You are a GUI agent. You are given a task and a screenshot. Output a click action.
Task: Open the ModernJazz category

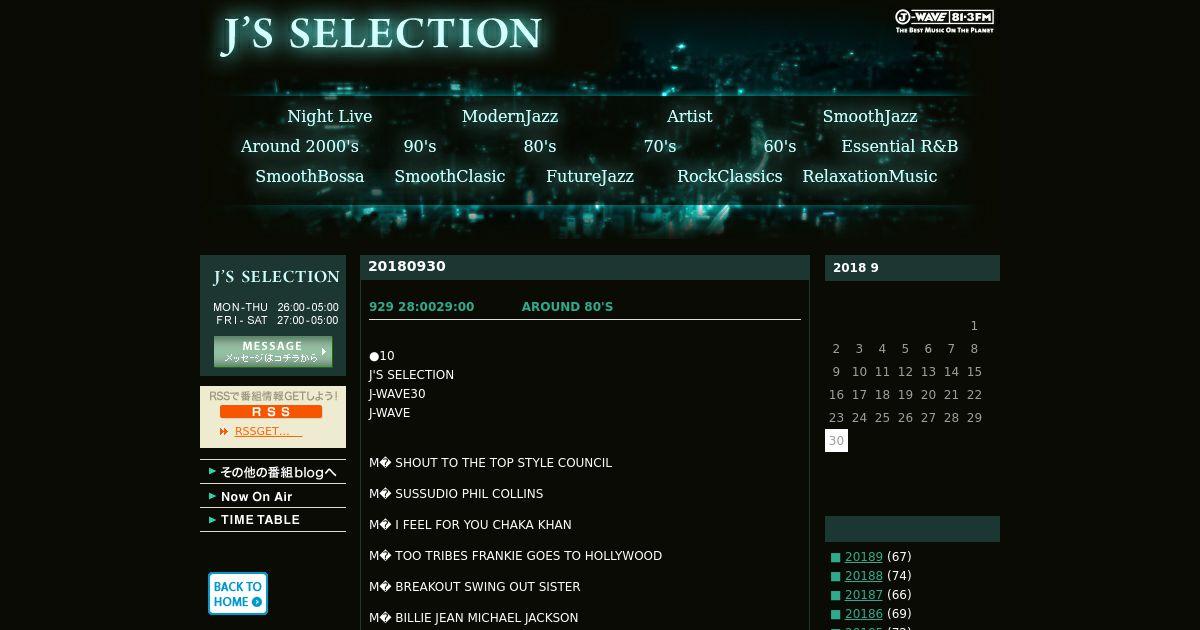click(510, 116)
